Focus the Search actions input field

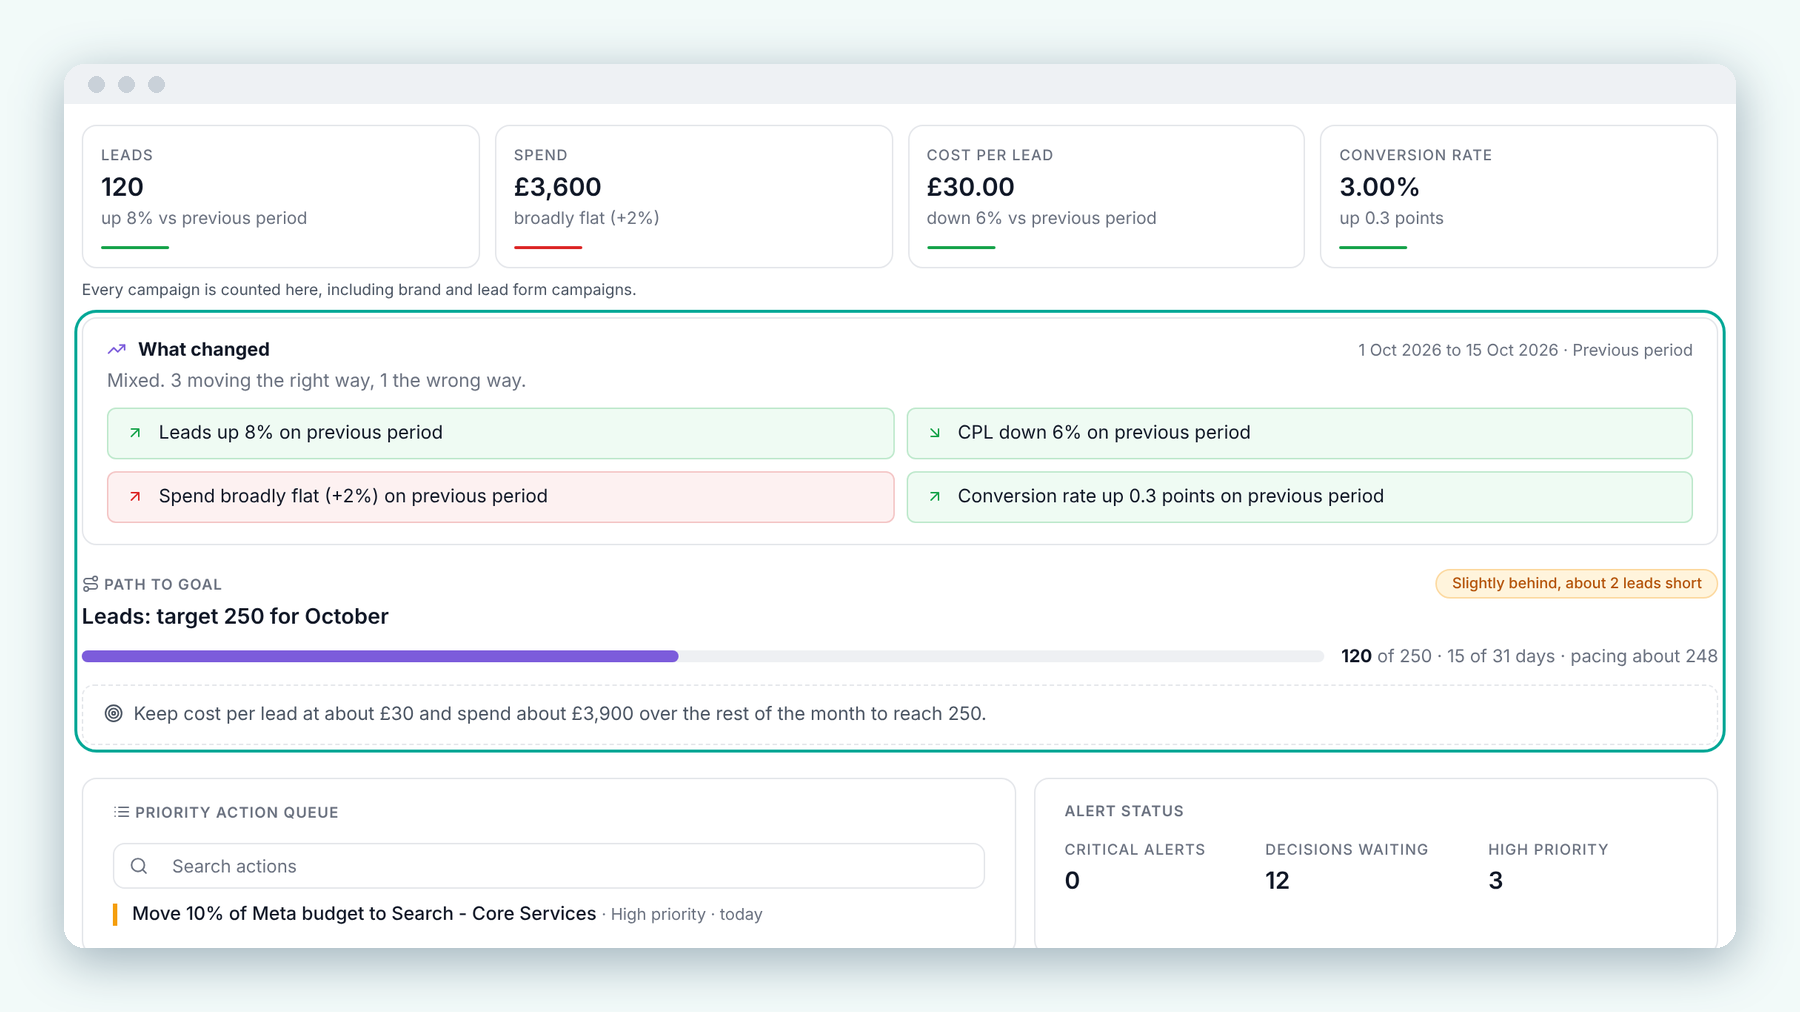(x=549, y=866)
